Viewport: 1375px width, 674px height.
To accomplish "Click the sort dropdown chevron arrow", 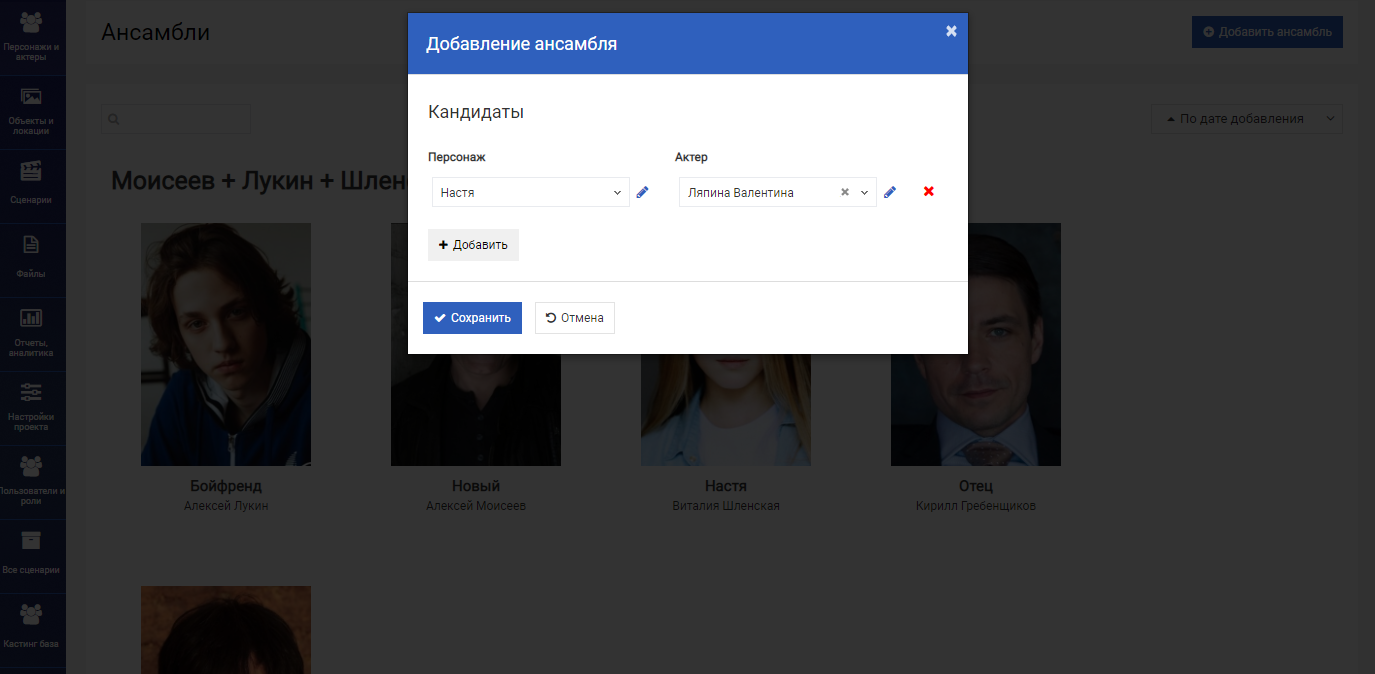I will pyautogui.click(x=1331, y=119).
